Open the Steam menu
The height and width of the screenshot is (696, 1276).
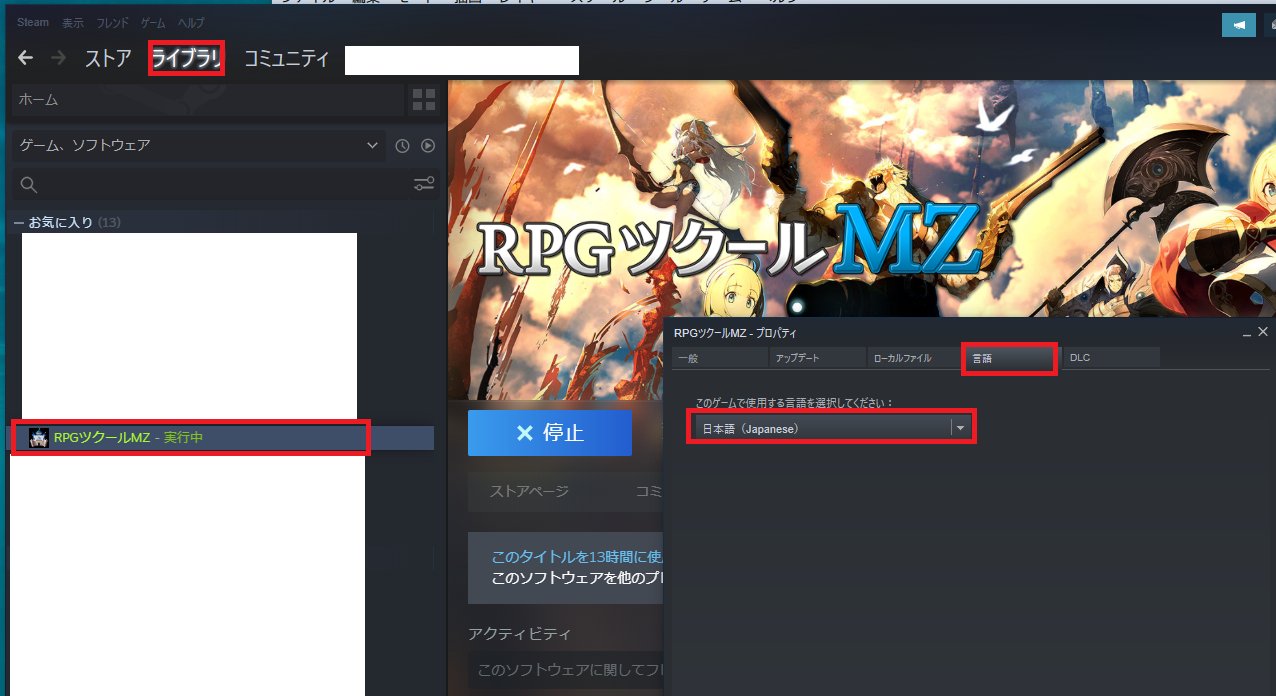tap(33, 22)
